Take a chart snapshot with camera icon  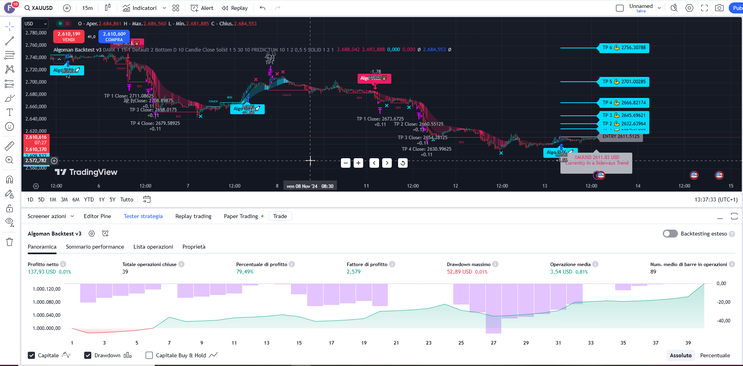coord(719,8)
